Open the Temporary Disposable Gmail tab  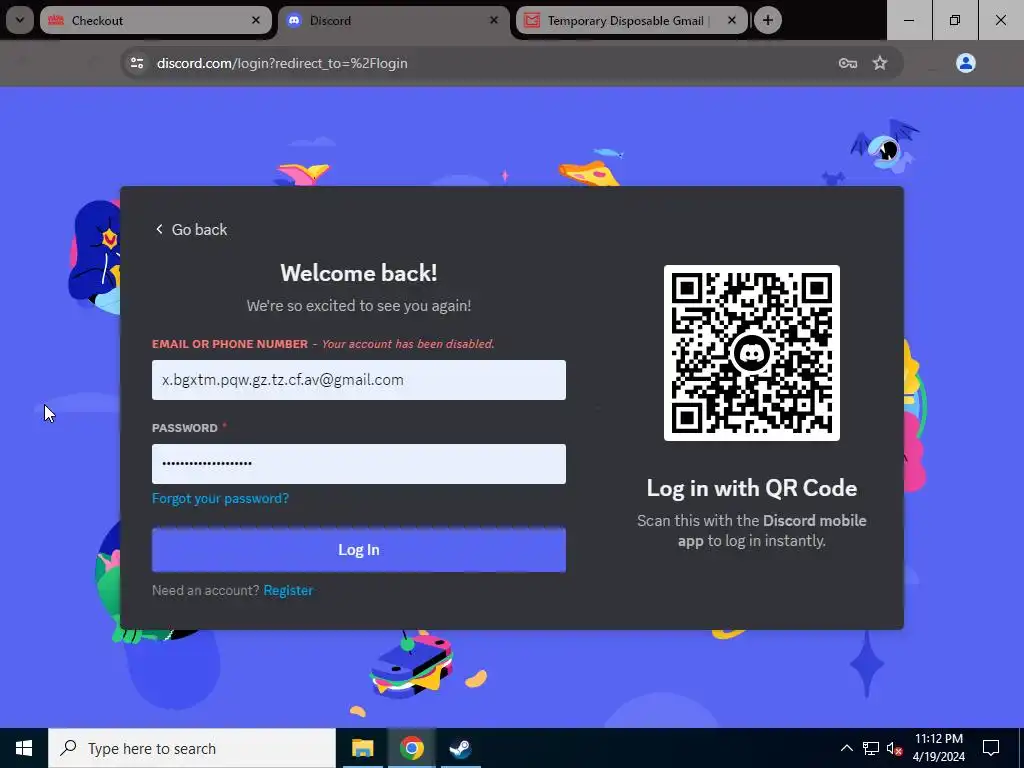[632, 20]
